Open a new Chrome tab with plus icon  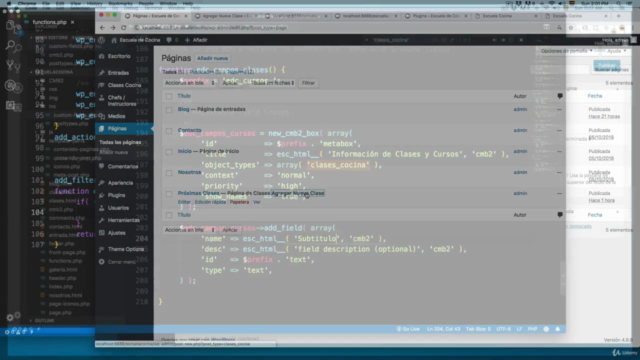(619, 16)
